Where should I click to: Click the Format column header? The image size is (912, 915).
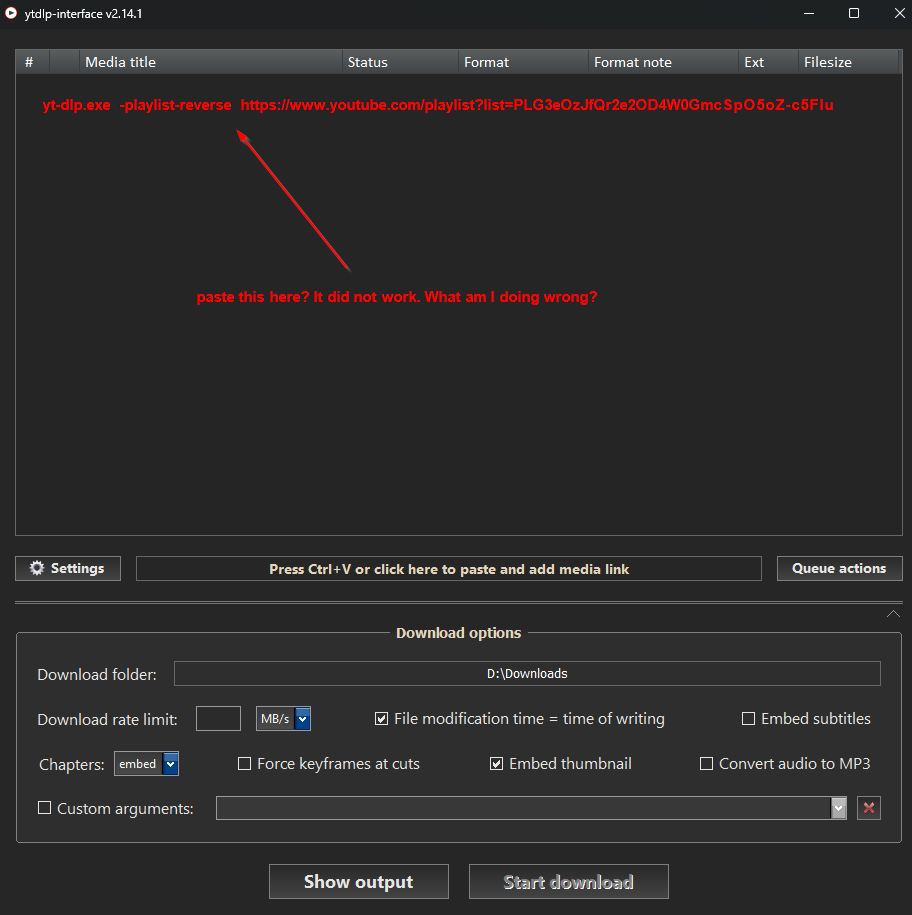tap(523, 62)
